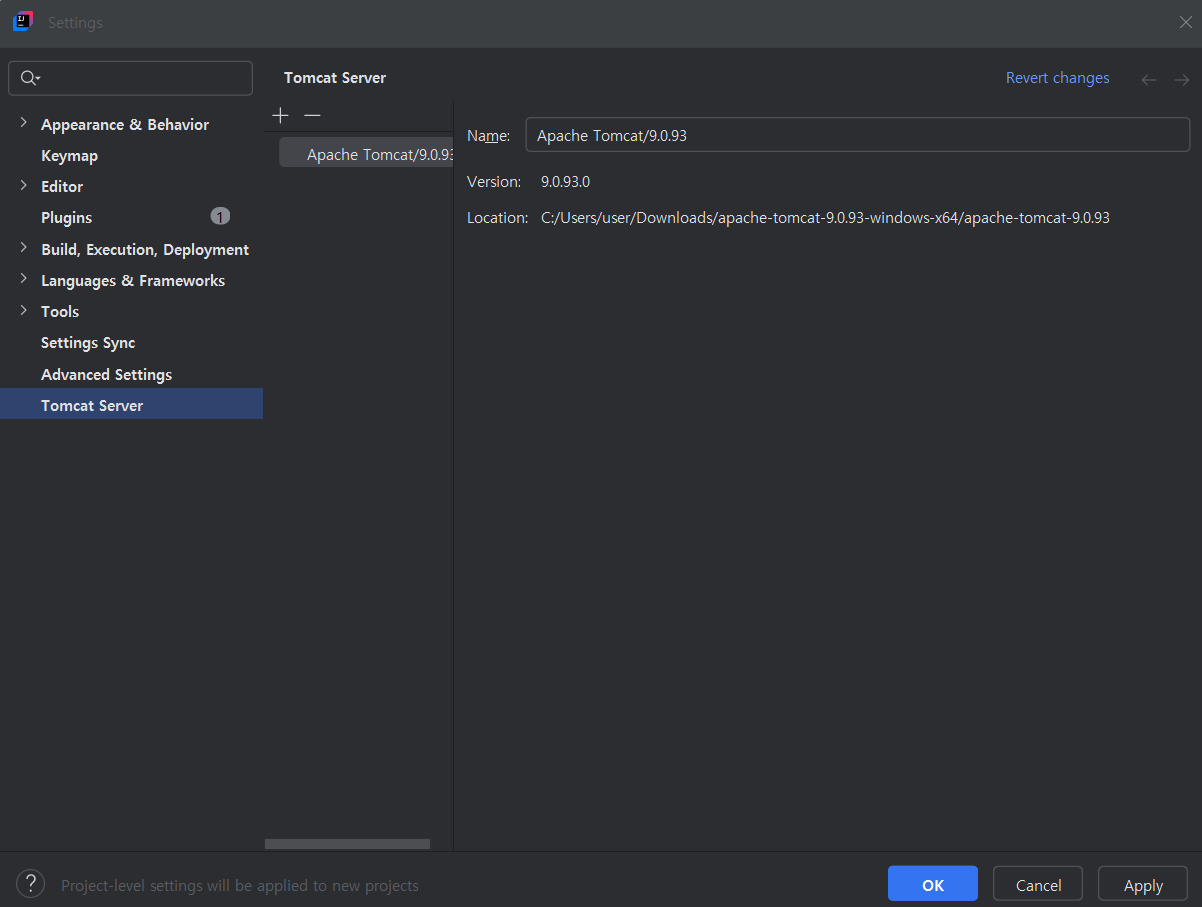Select Apache Tomcat/9.0.93 in server list
Image resolution: width=1202 pixels, height=907 pixels.
click(366, 153)
